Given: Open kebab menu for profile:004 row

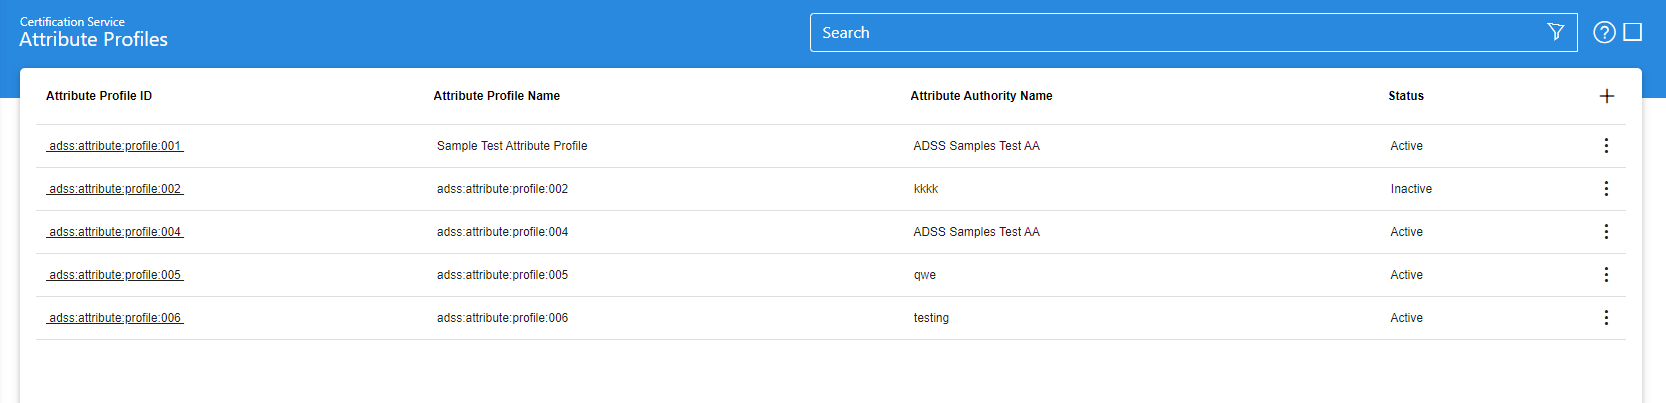Looking at the screenshot, I should click(x=1606, y=232).
